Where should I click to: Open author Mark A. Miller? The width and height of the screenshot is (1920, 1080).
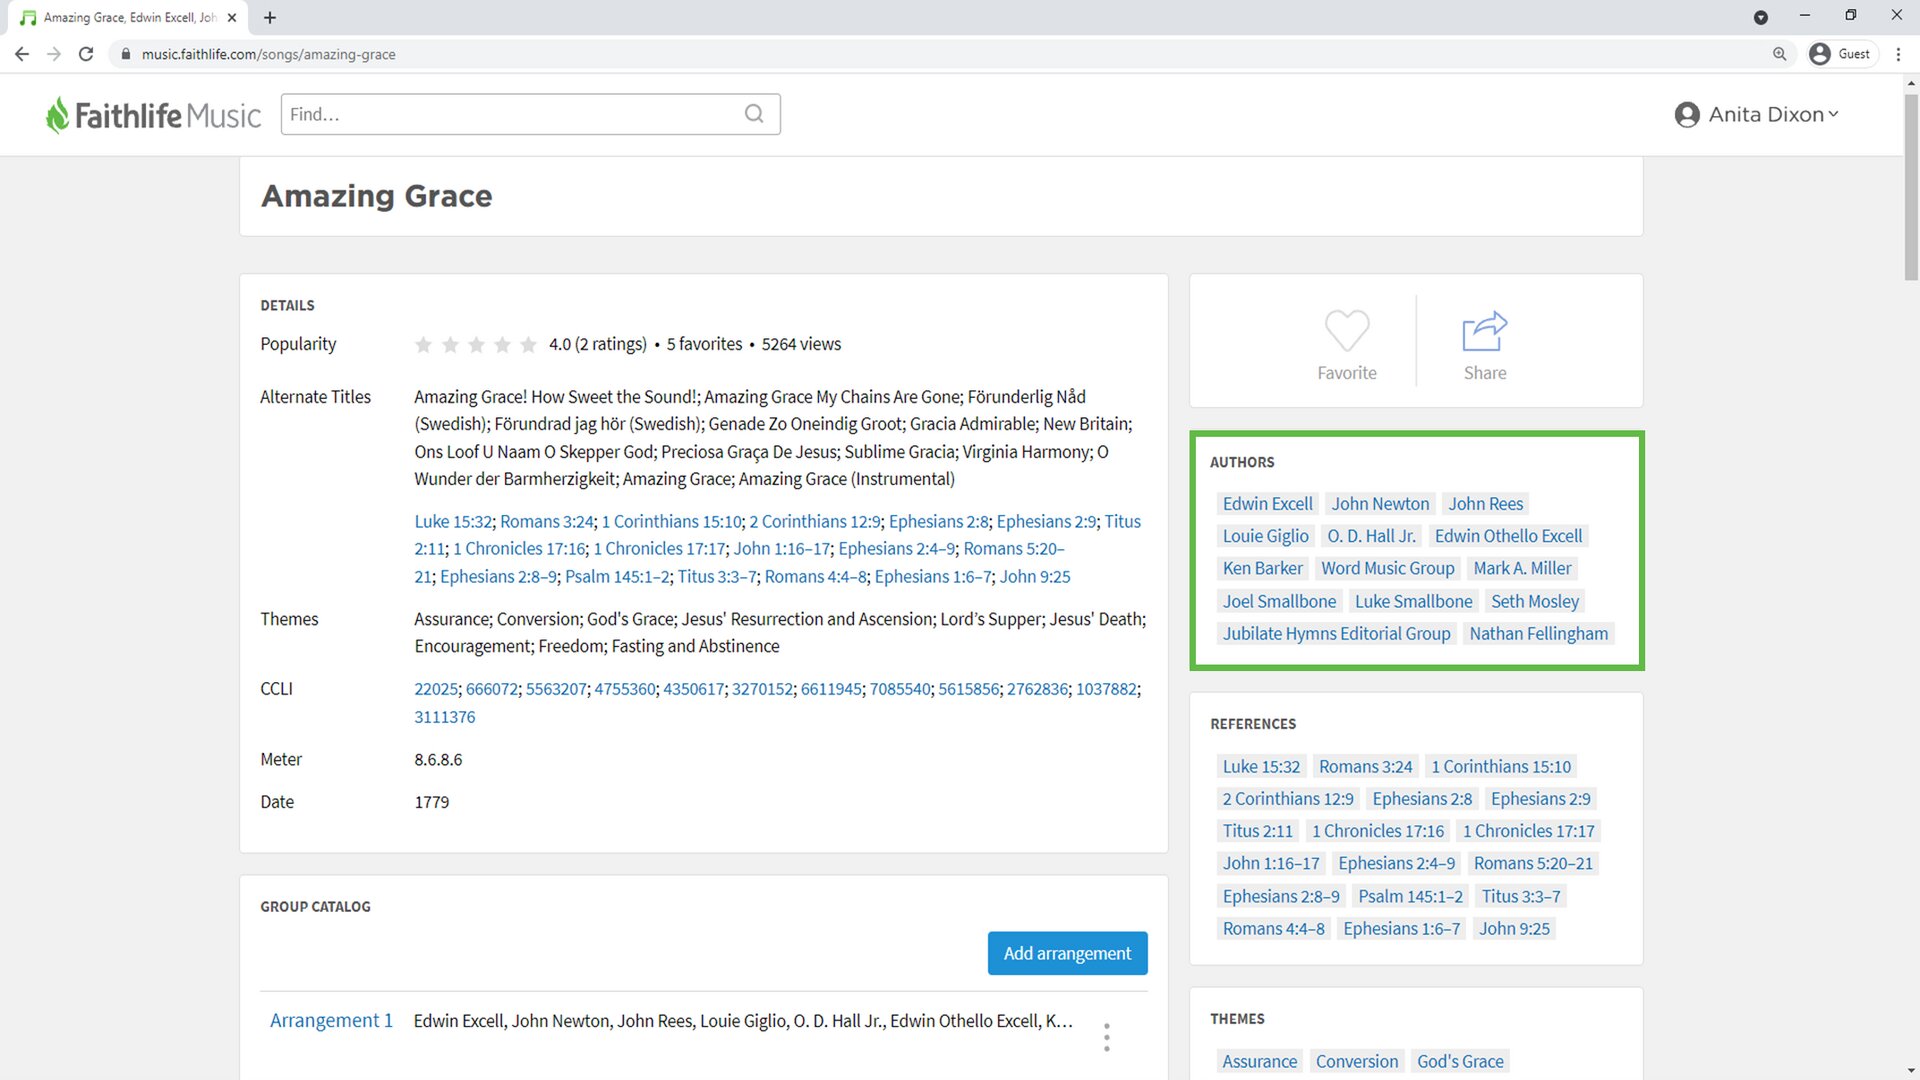click(x=1522, y=568)
